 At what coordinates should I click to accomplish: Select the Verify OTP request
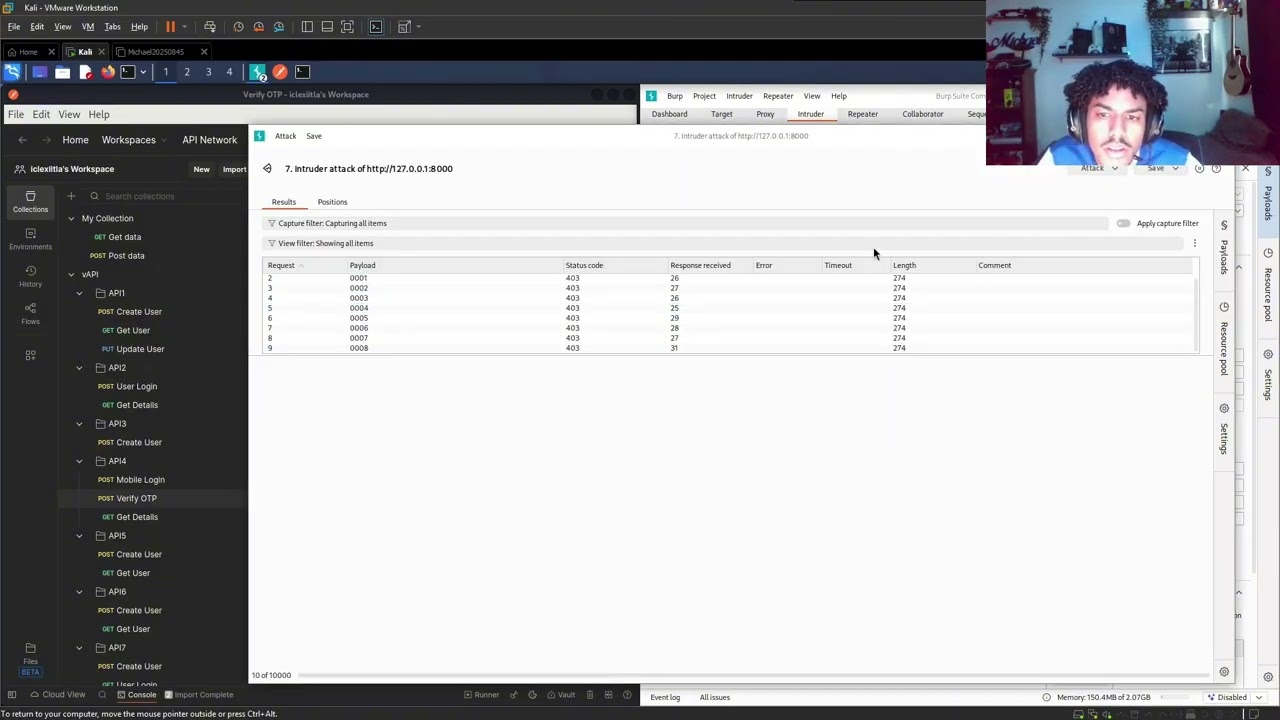tap(136, 498)
